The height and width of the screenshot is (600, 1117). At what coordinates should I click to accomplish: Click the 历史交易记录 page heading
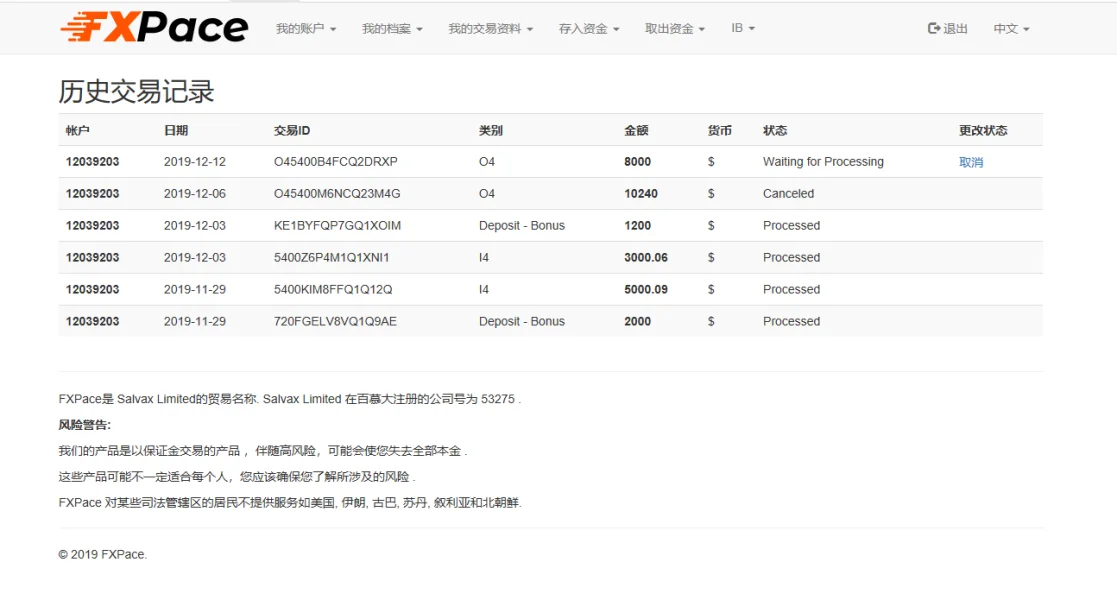pyautogui.click(x=136, y=92)
